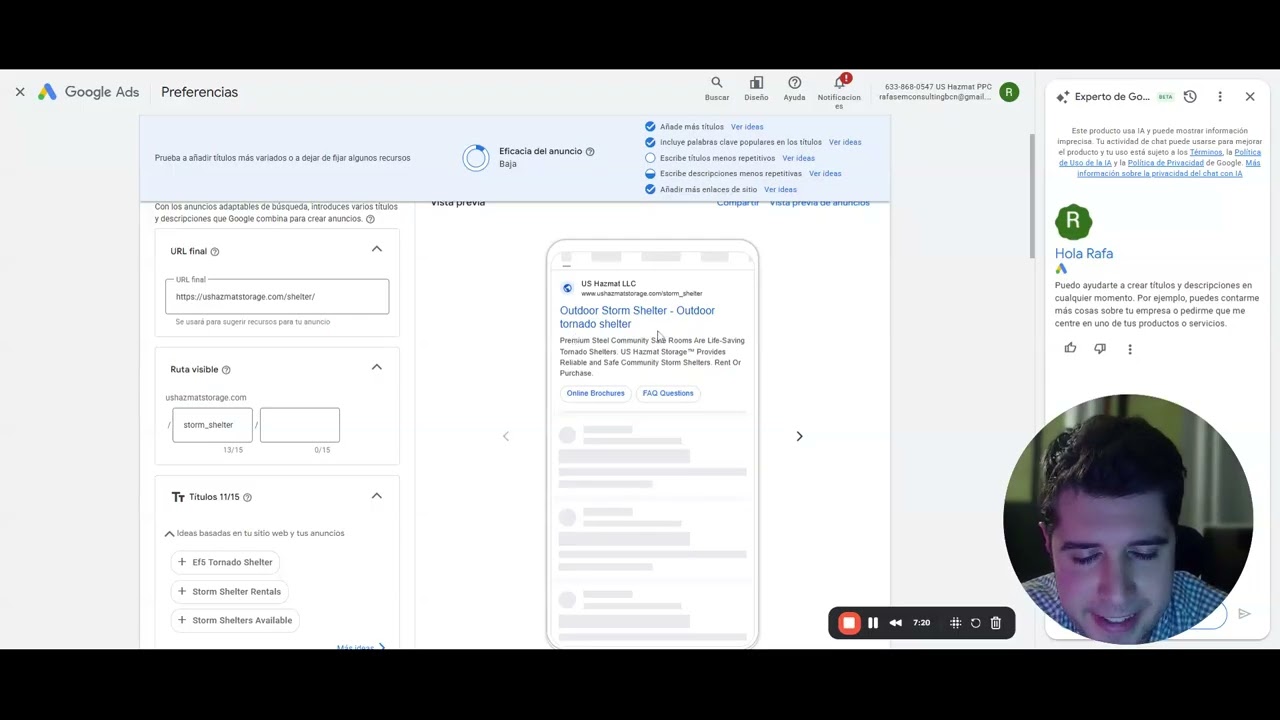
Task: Add the Storm Shelter Rentals title idea
Action: [229, 591]
